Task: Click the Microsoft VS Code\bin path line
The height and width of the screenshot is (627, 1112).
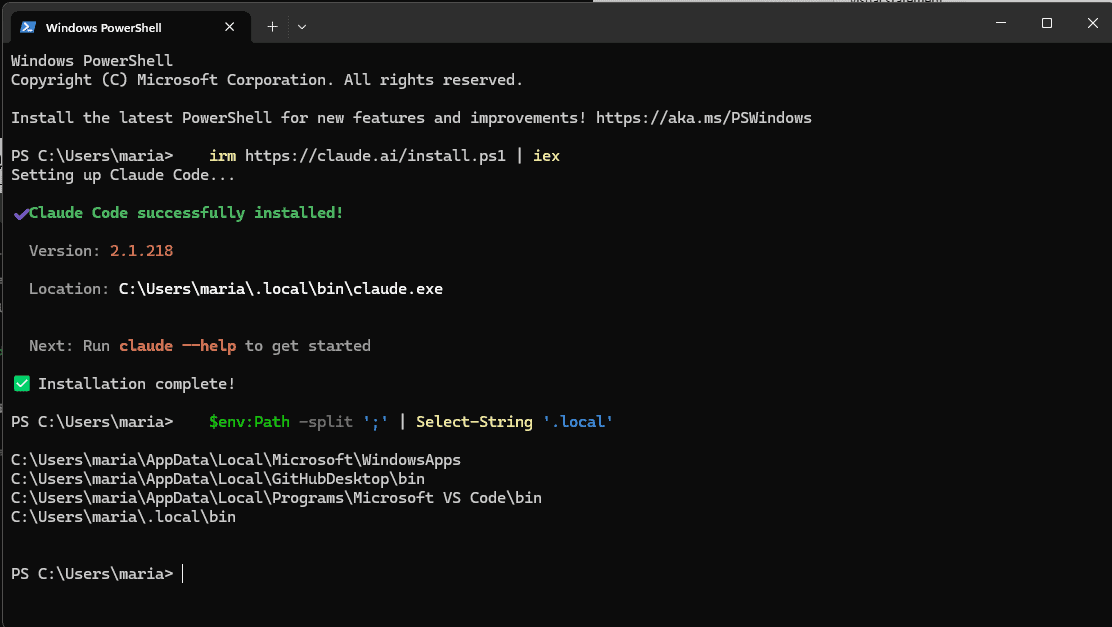Action: [x=276, y=498]
